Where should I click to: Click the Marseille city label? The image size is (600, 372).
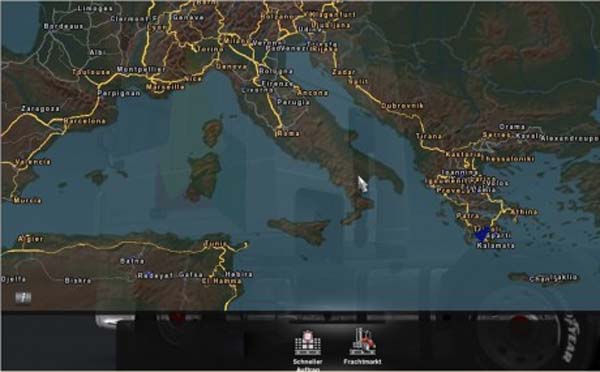tap(165, 87)
